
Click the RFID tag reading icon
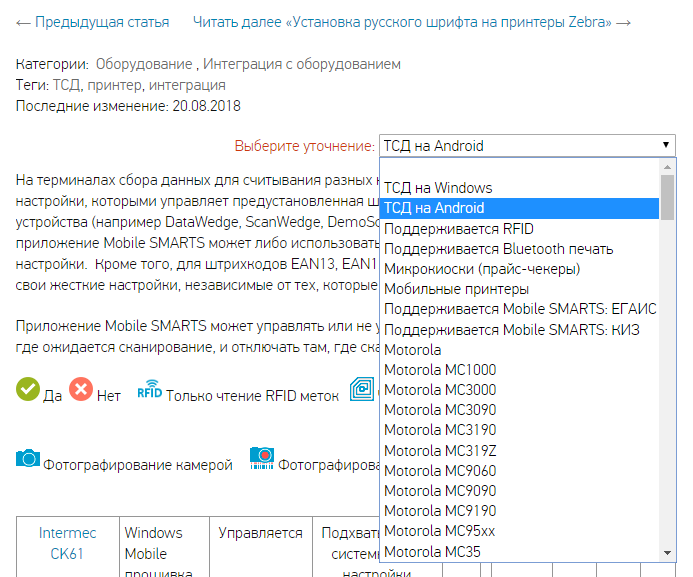pyautogui.click(x=149, y=389)
